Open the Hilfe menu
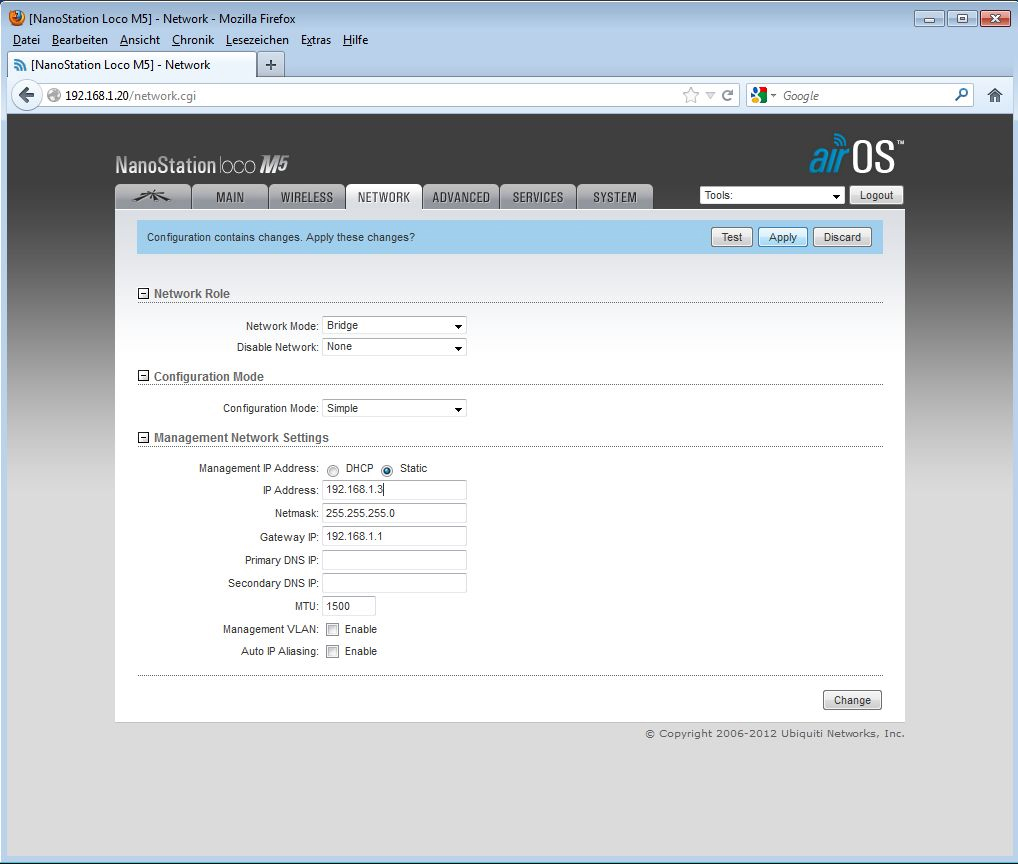 [x=355, y=40]
